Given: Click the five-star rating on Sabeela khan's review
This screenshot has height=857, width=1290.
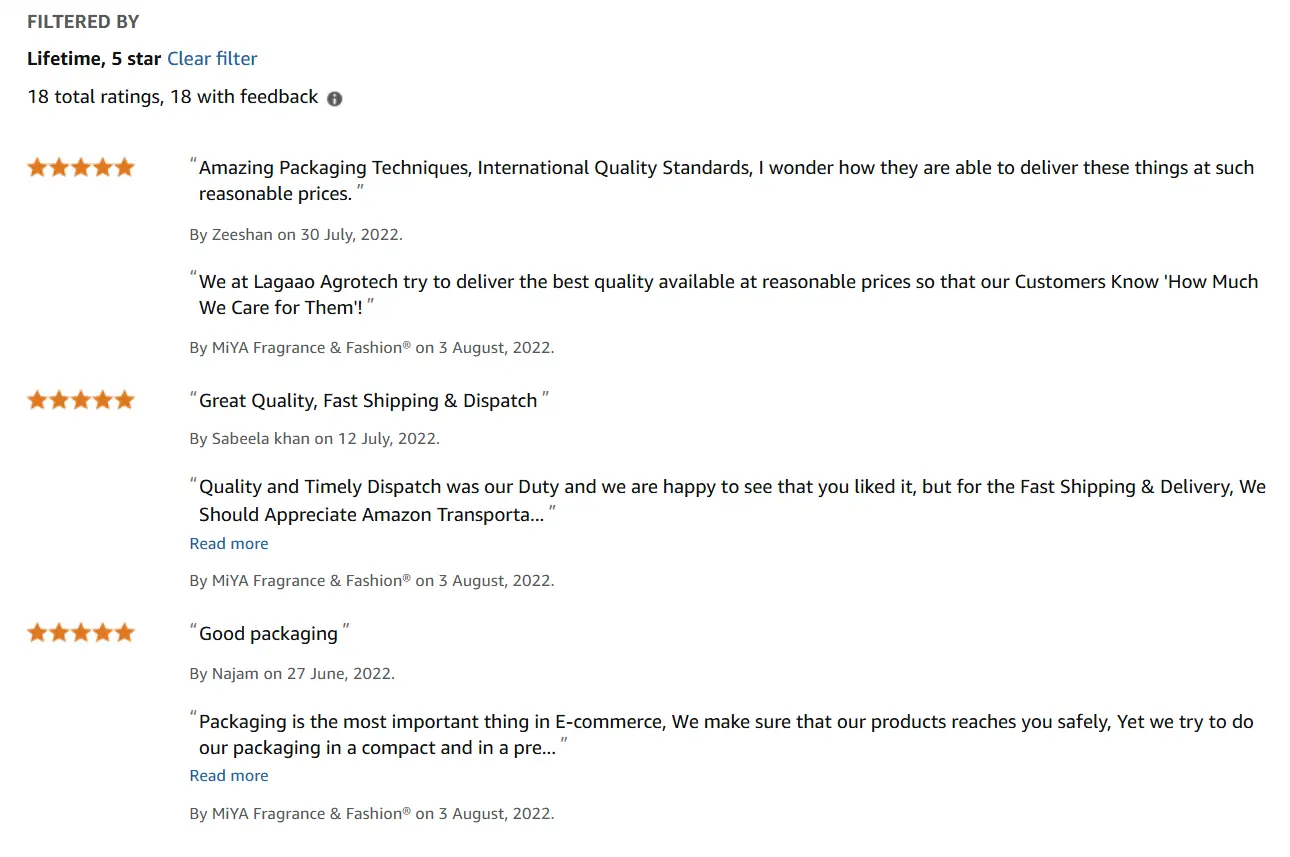Looking at the screenshot, I should 81,400.
